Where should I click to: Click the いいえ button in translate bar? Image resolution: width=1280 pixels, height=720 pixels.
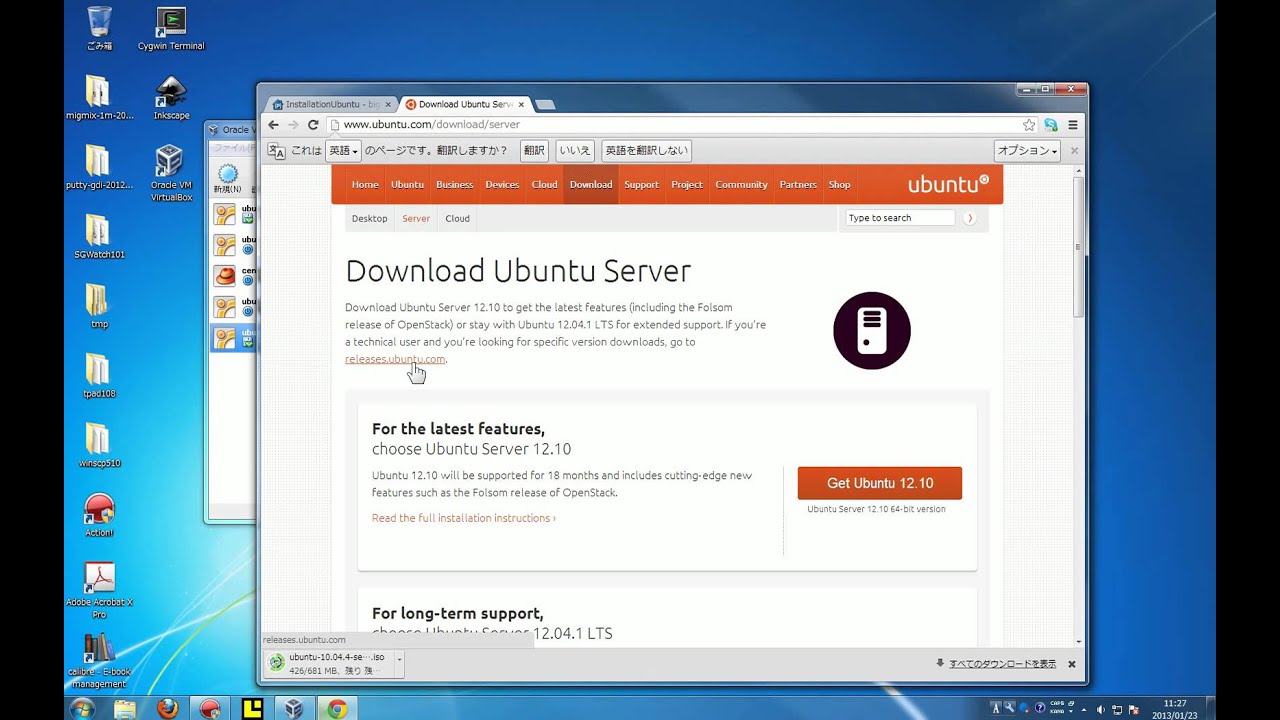pyautogui.click(x=575, y=151)
